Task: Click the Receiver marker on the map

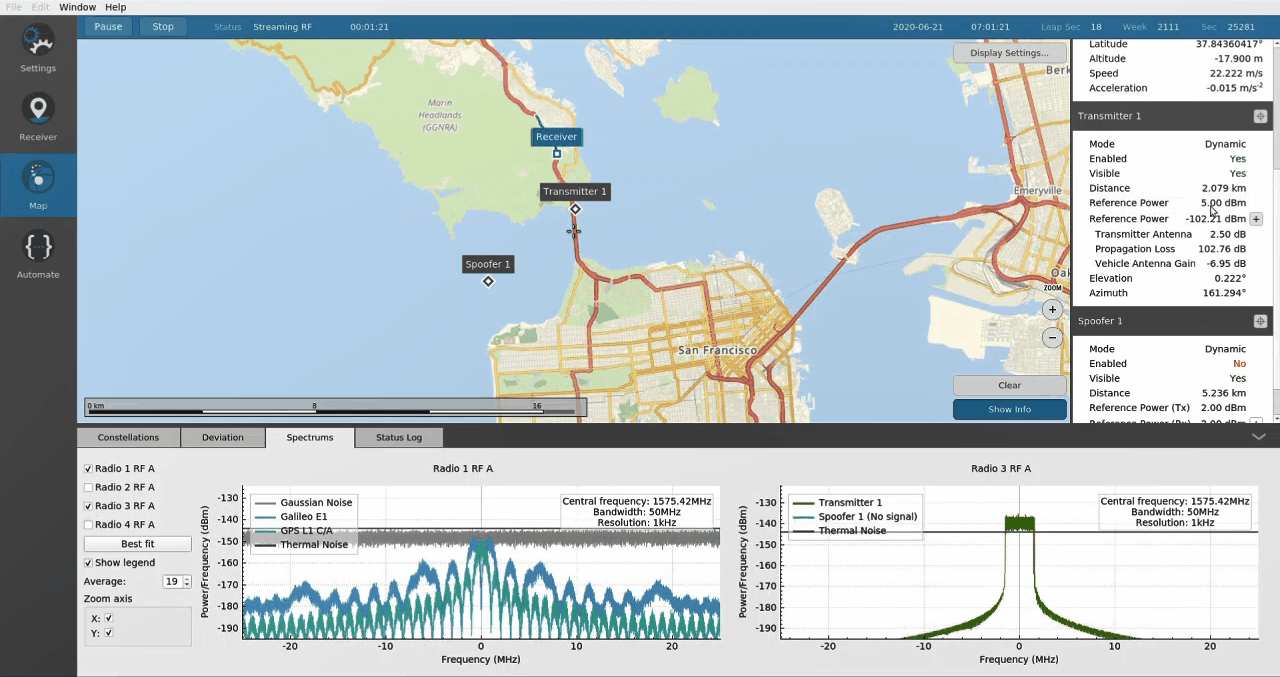Action: click(x=557, y=153)
